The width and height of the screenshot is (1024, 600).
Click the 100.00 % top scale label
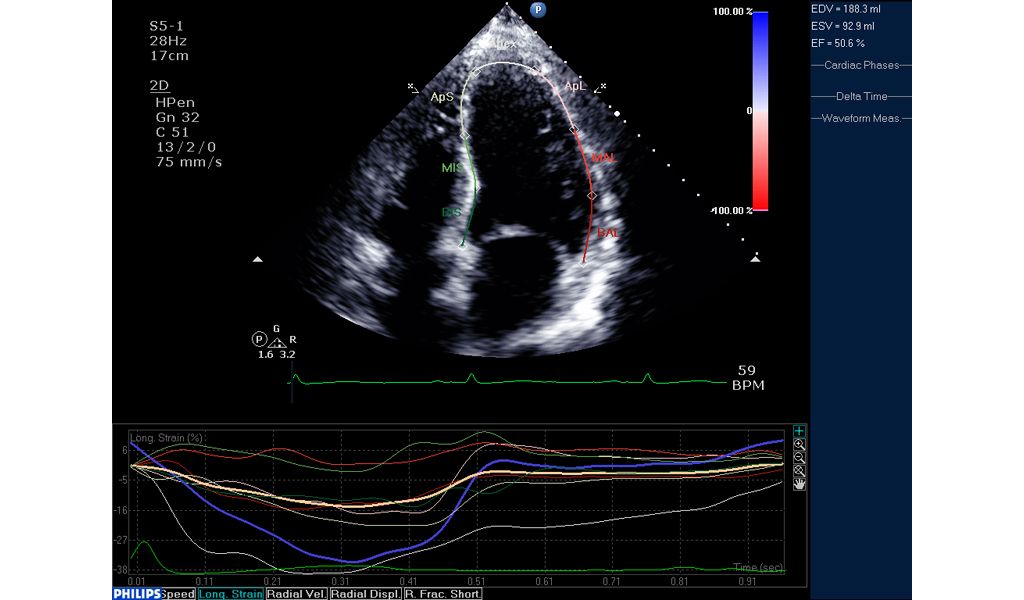(x=732, y=12)
